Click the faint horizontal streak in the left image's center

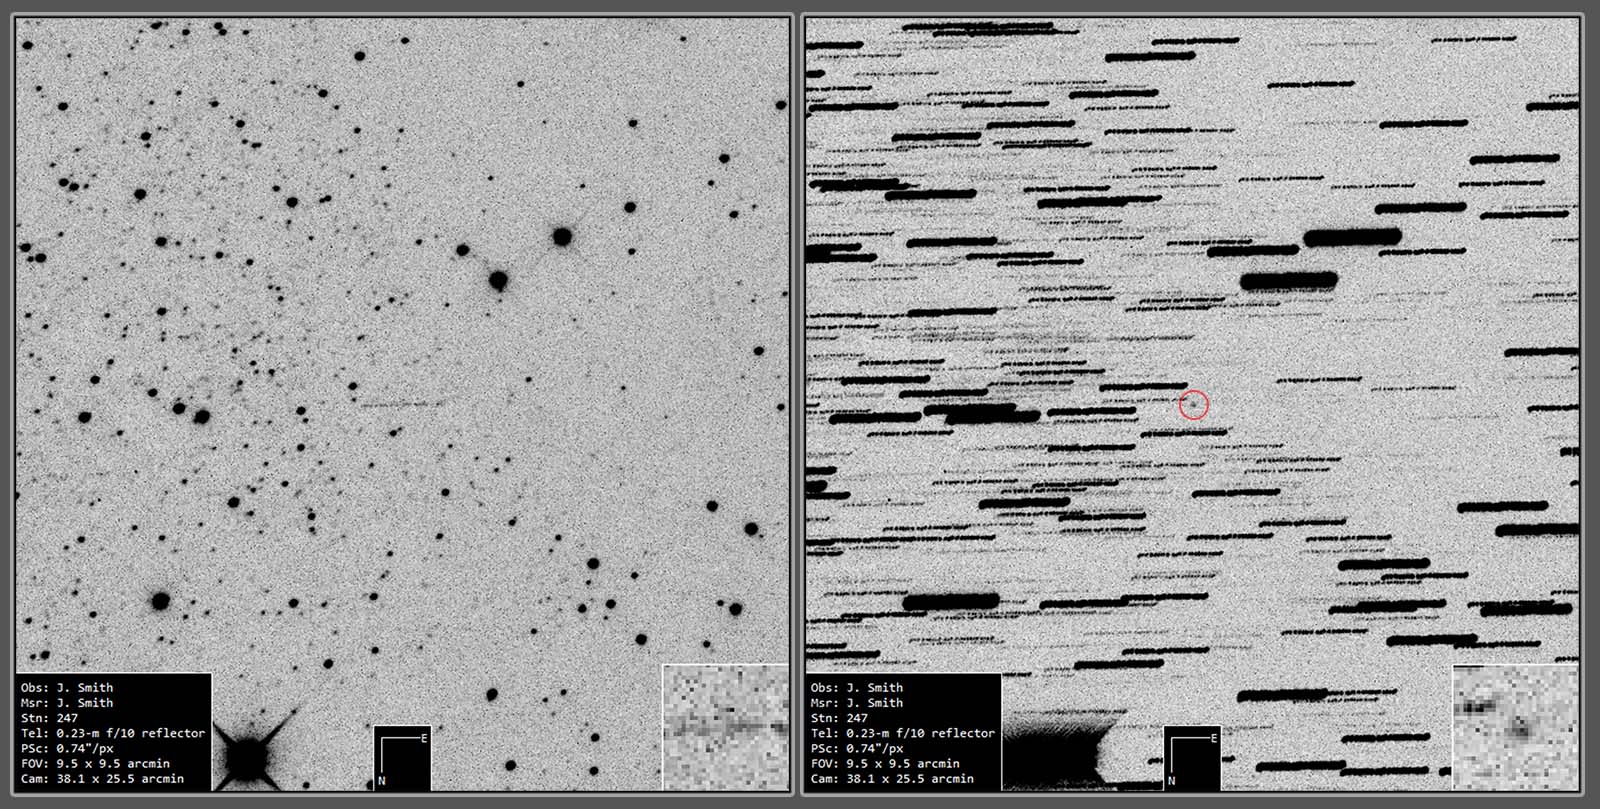[400, 404]
